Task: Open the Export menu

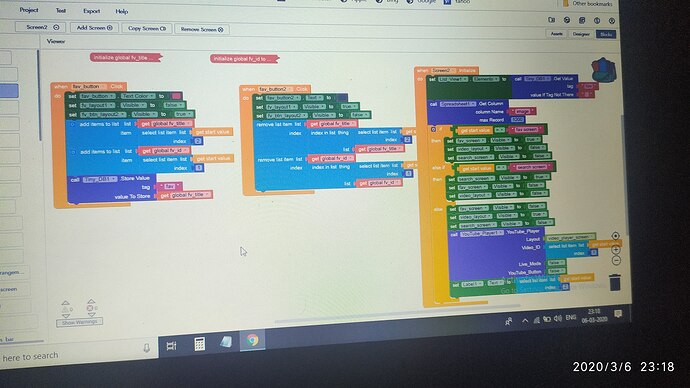Action: pyautogui.click(x=92, y=11)
